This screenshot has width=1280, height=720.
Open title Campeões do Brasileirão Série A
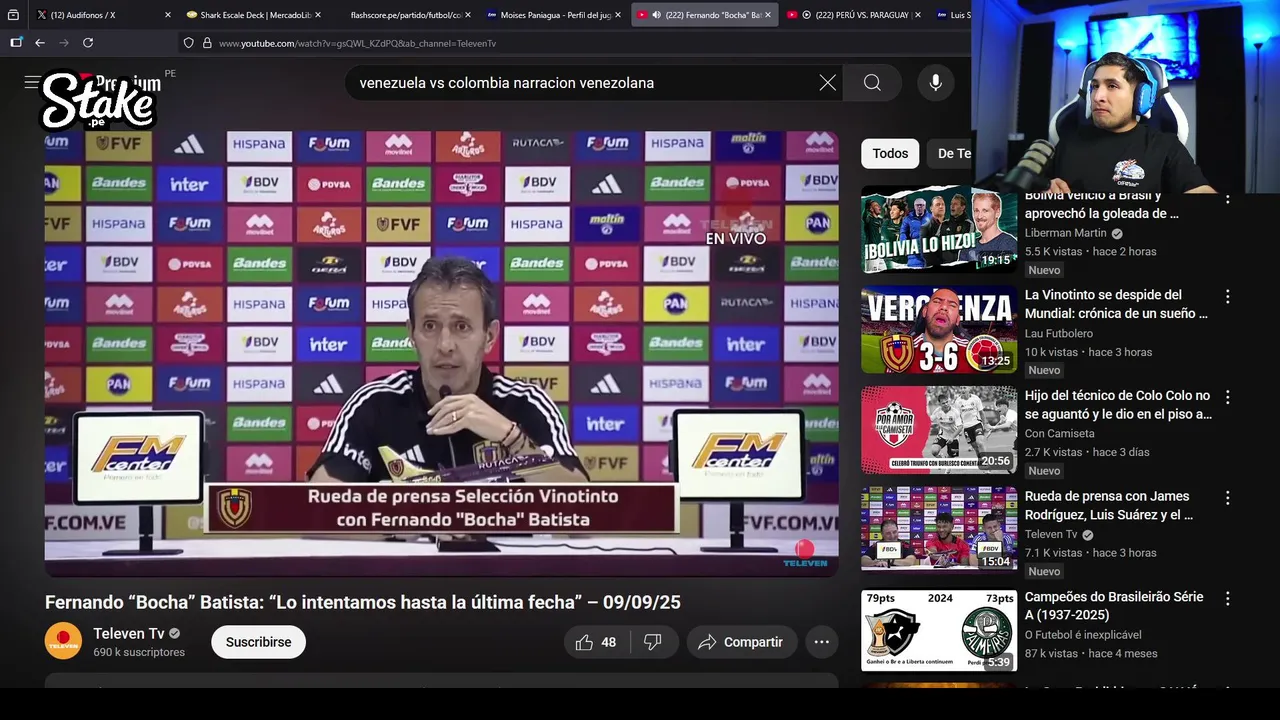pyautogui.click(x=1114, y=606)
